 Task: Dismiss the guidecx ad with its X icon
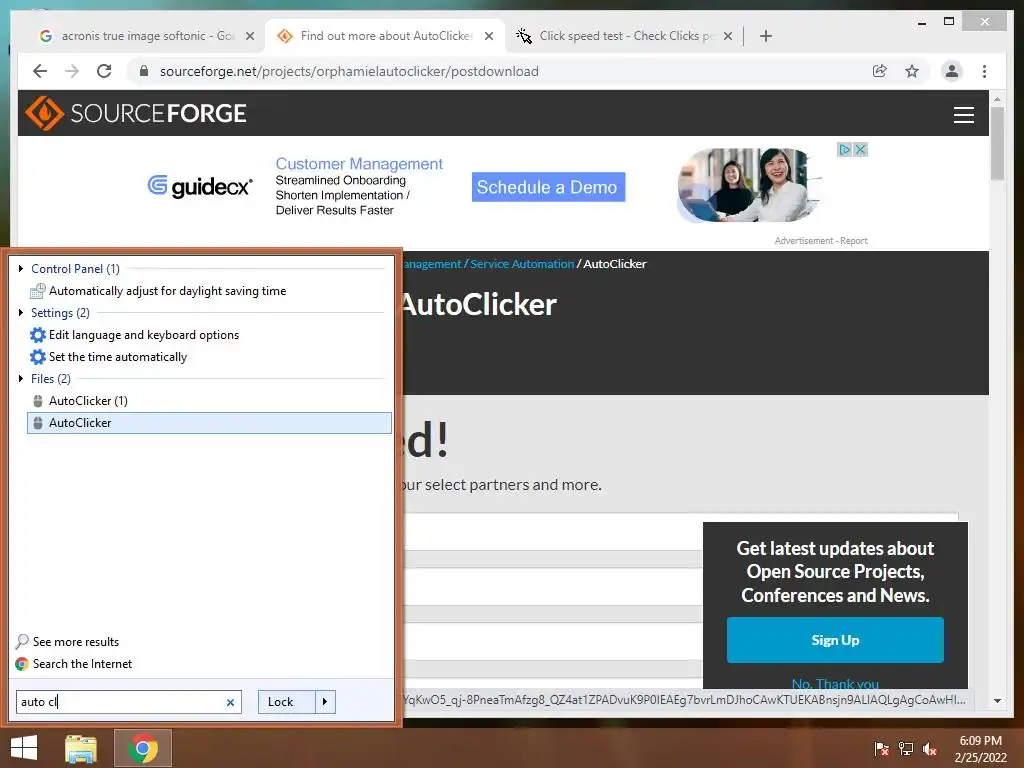(x=861, y=150)
